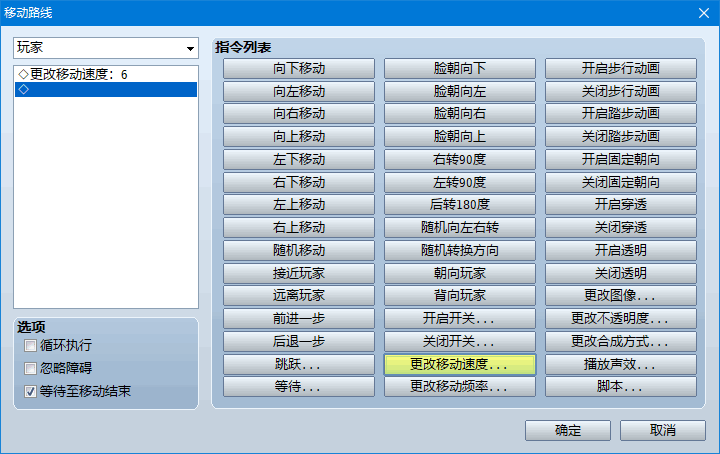Choose 后退一步 from the command list
Viewport: 720px width, 454px height.
coord(299,341)
